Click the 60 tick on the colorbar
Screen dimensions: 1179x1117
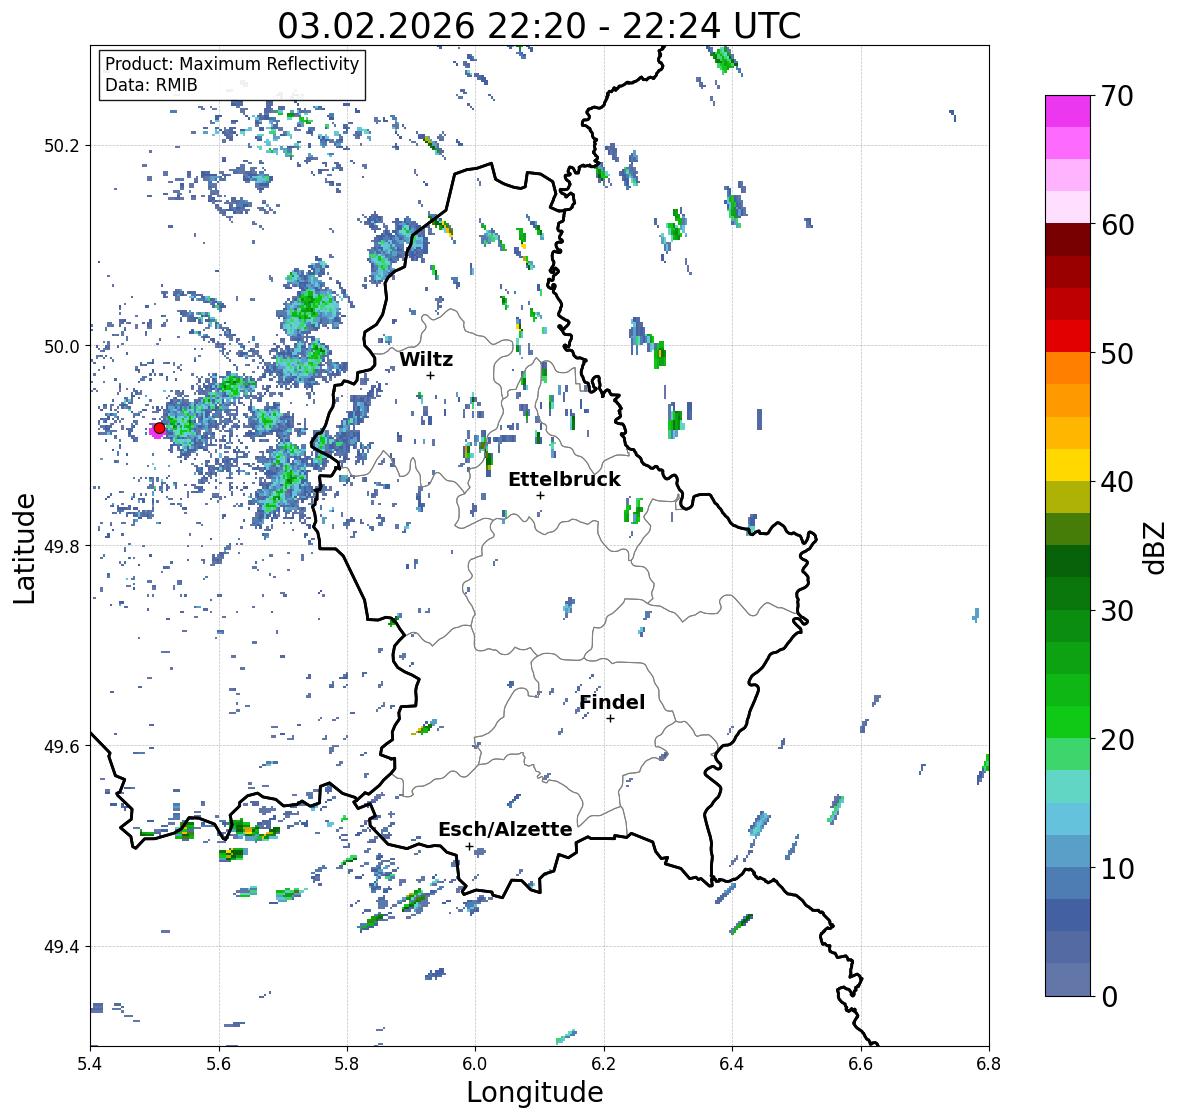click(1117, 225)
